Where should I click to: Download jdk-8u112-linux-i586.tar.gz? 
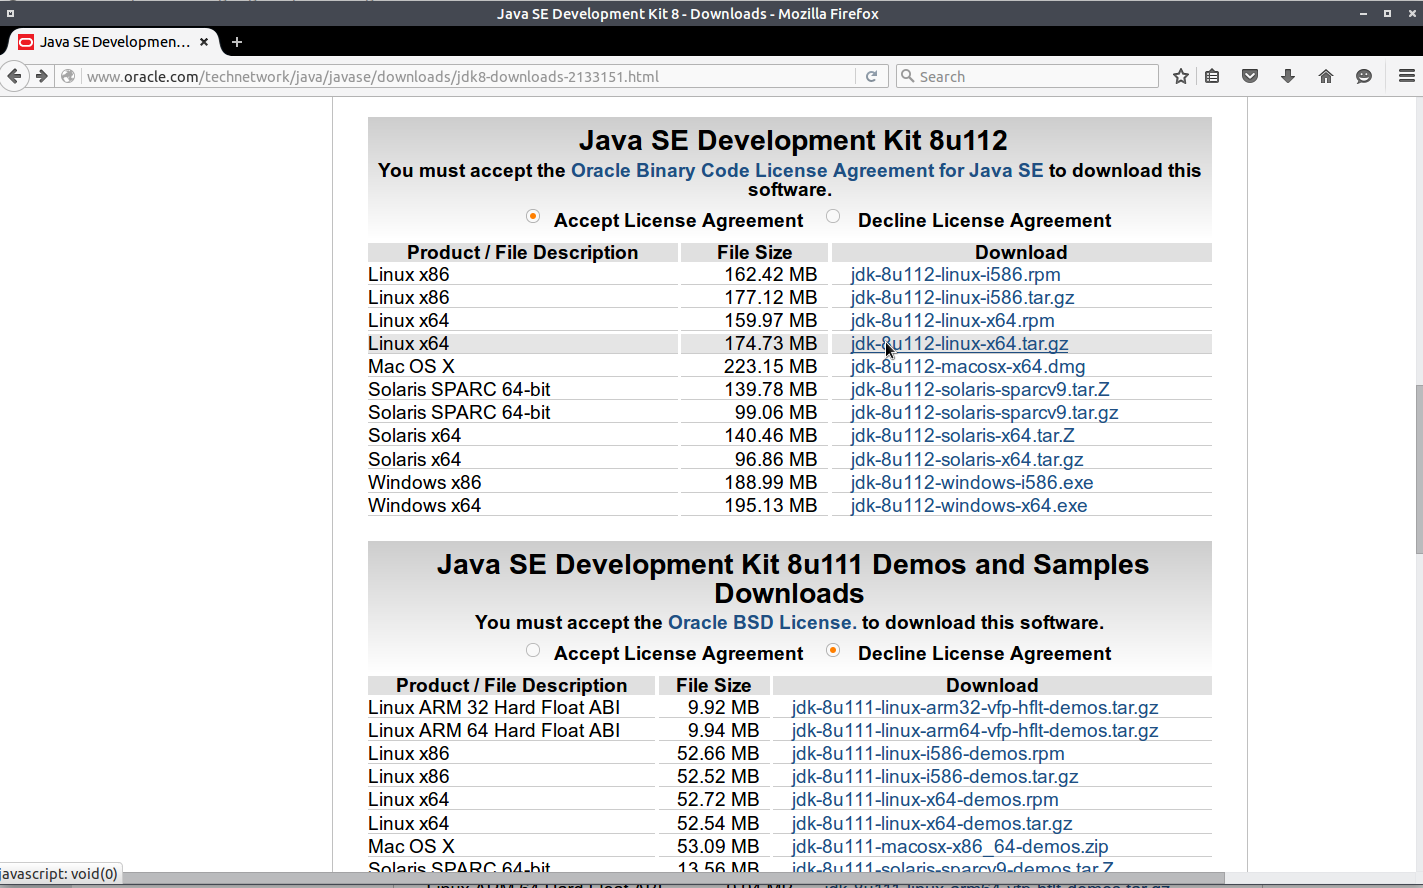(962, 298)
